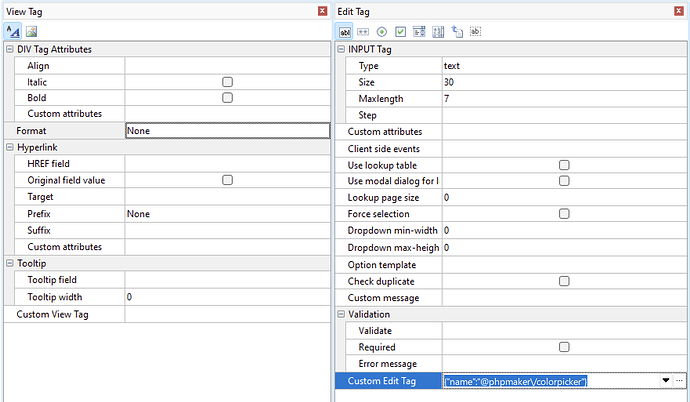The image size is (690, 402).
Task: Click the Format value field showing None
Action: pyautogui.click(x=226, y=130)
